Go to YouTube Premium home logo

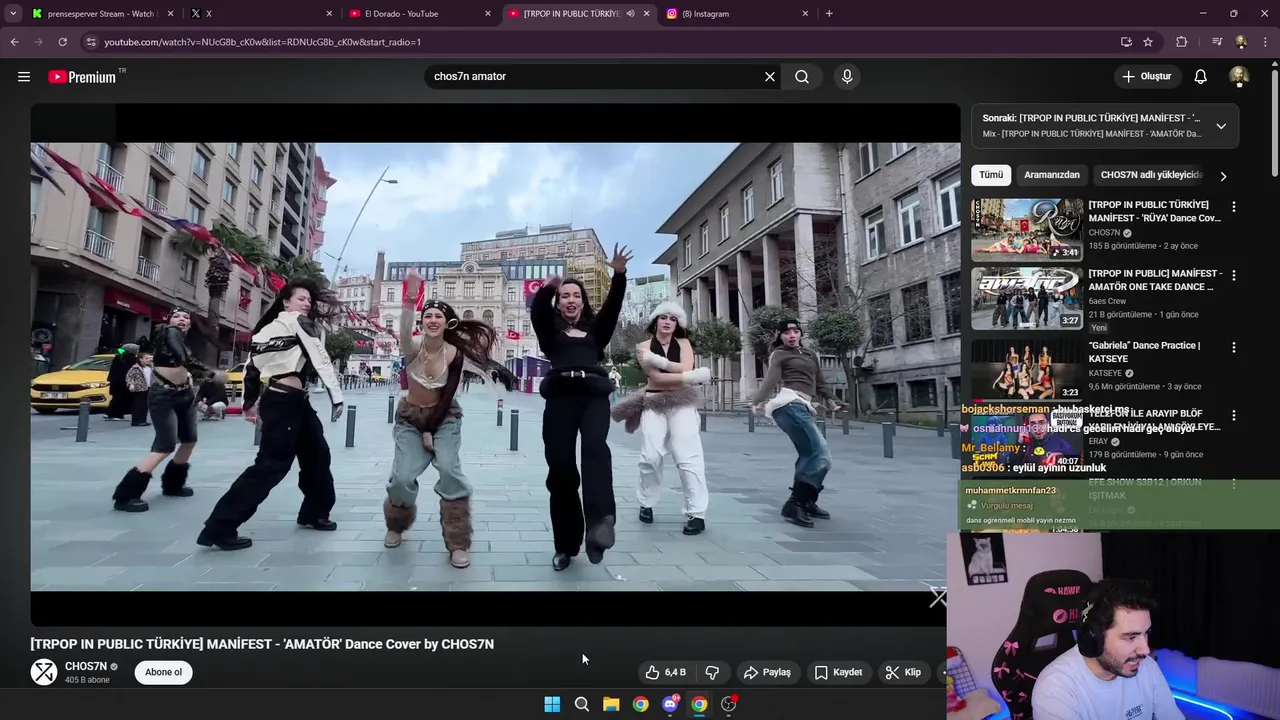[82, 77]
